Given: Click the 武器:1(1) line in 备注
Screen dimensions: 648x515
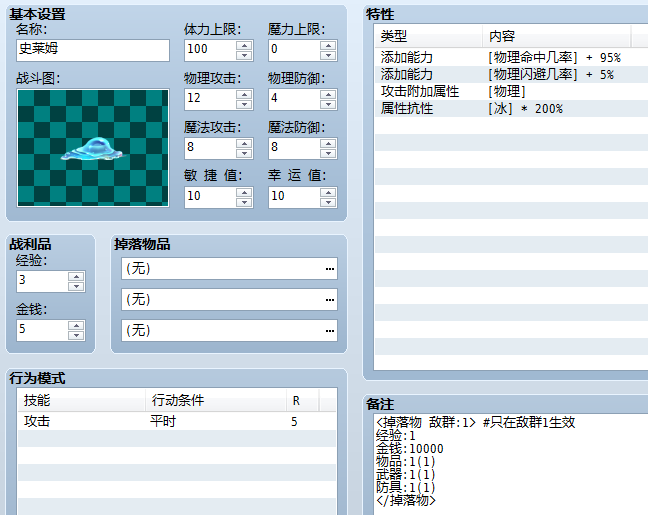Looking at the screenshot, I should point(405,474).
